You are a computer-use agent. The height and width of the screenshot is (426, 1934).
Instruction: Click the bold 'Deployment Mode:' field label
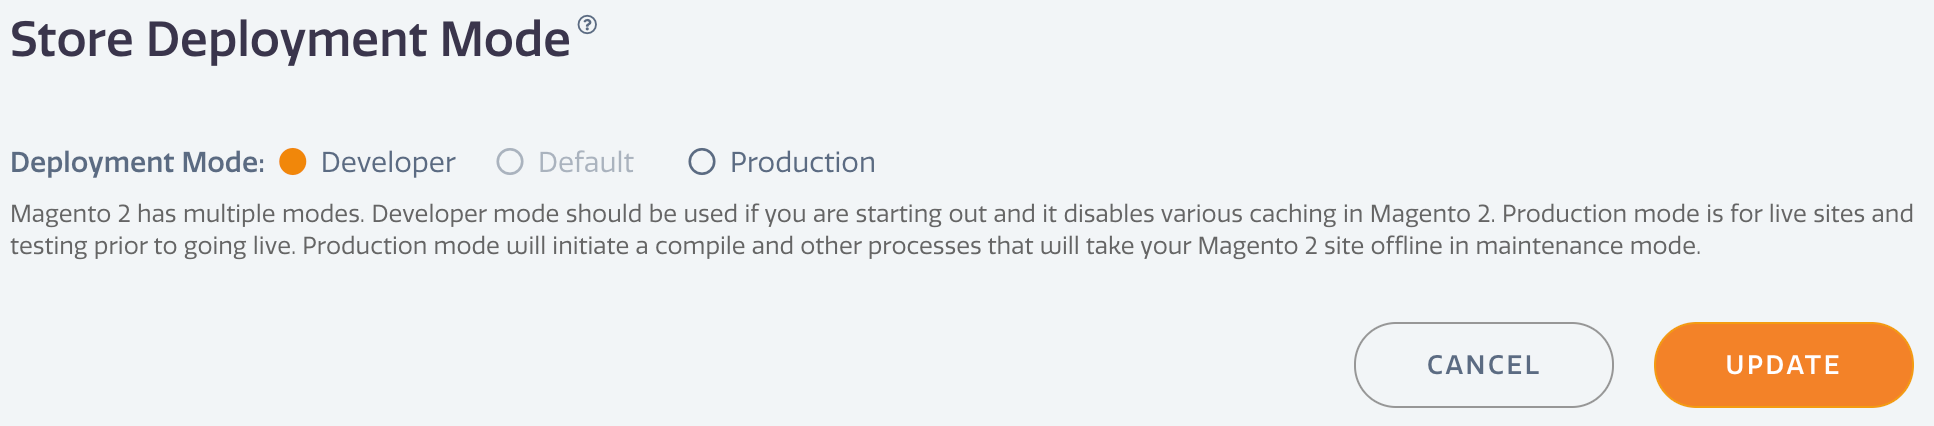(x=138, y=162)
